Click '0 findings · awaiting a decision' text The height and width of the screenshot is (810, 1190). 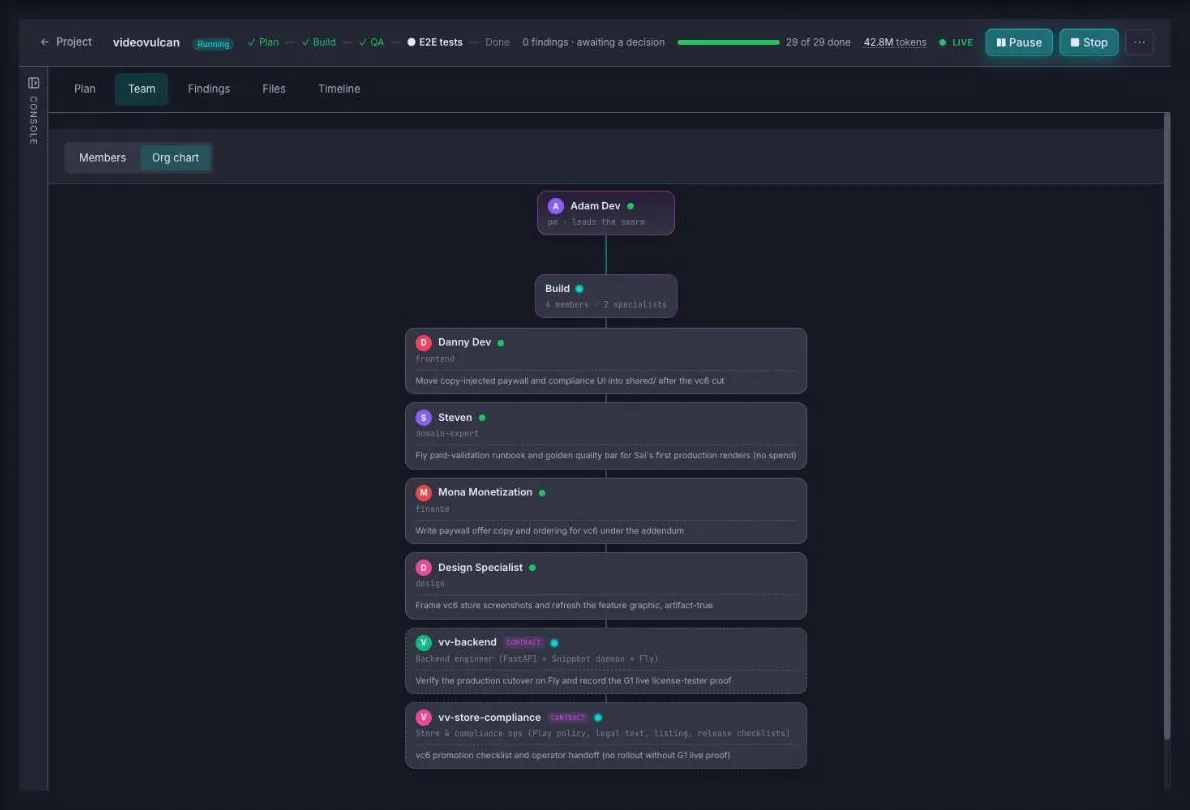(593, 43)
